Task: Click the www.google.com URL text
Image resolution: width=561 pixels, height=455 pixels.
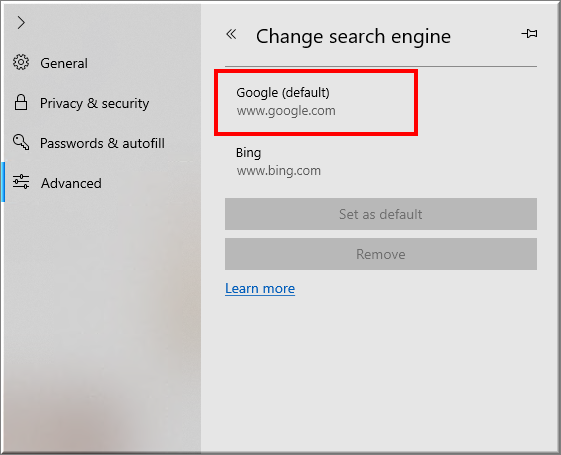Action: click(286, 111)
